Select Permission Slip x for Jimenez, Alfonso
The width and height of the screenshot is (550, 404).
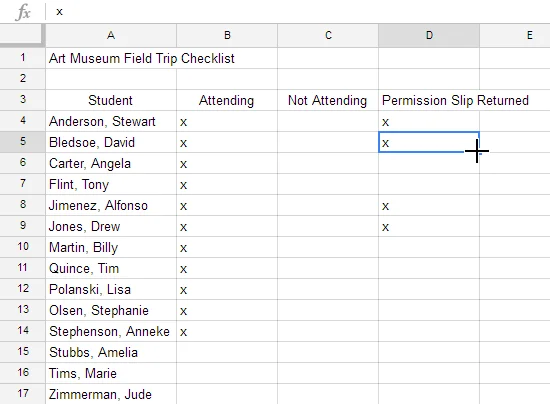(429, 206)
